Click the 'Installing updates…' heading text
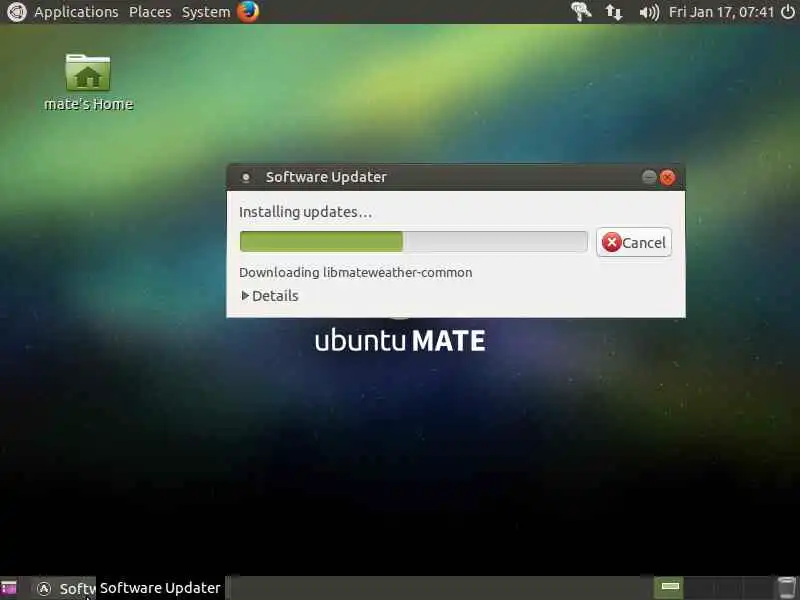 pos(306,212)
